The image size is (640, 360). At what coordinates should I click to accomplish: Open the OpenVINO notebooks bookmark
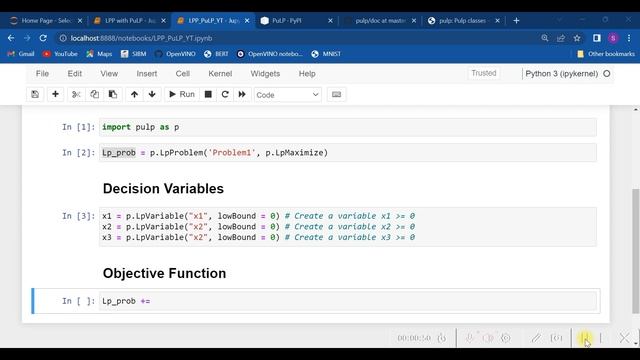click(269, 54)
